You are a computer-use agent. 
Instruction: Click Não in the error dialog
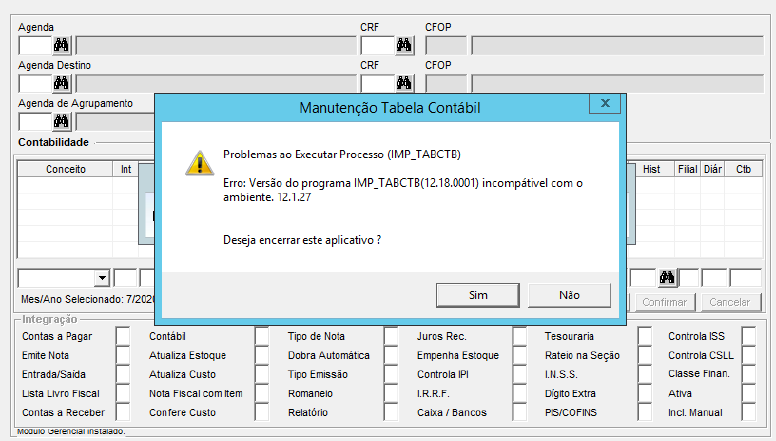click(569, 295)
